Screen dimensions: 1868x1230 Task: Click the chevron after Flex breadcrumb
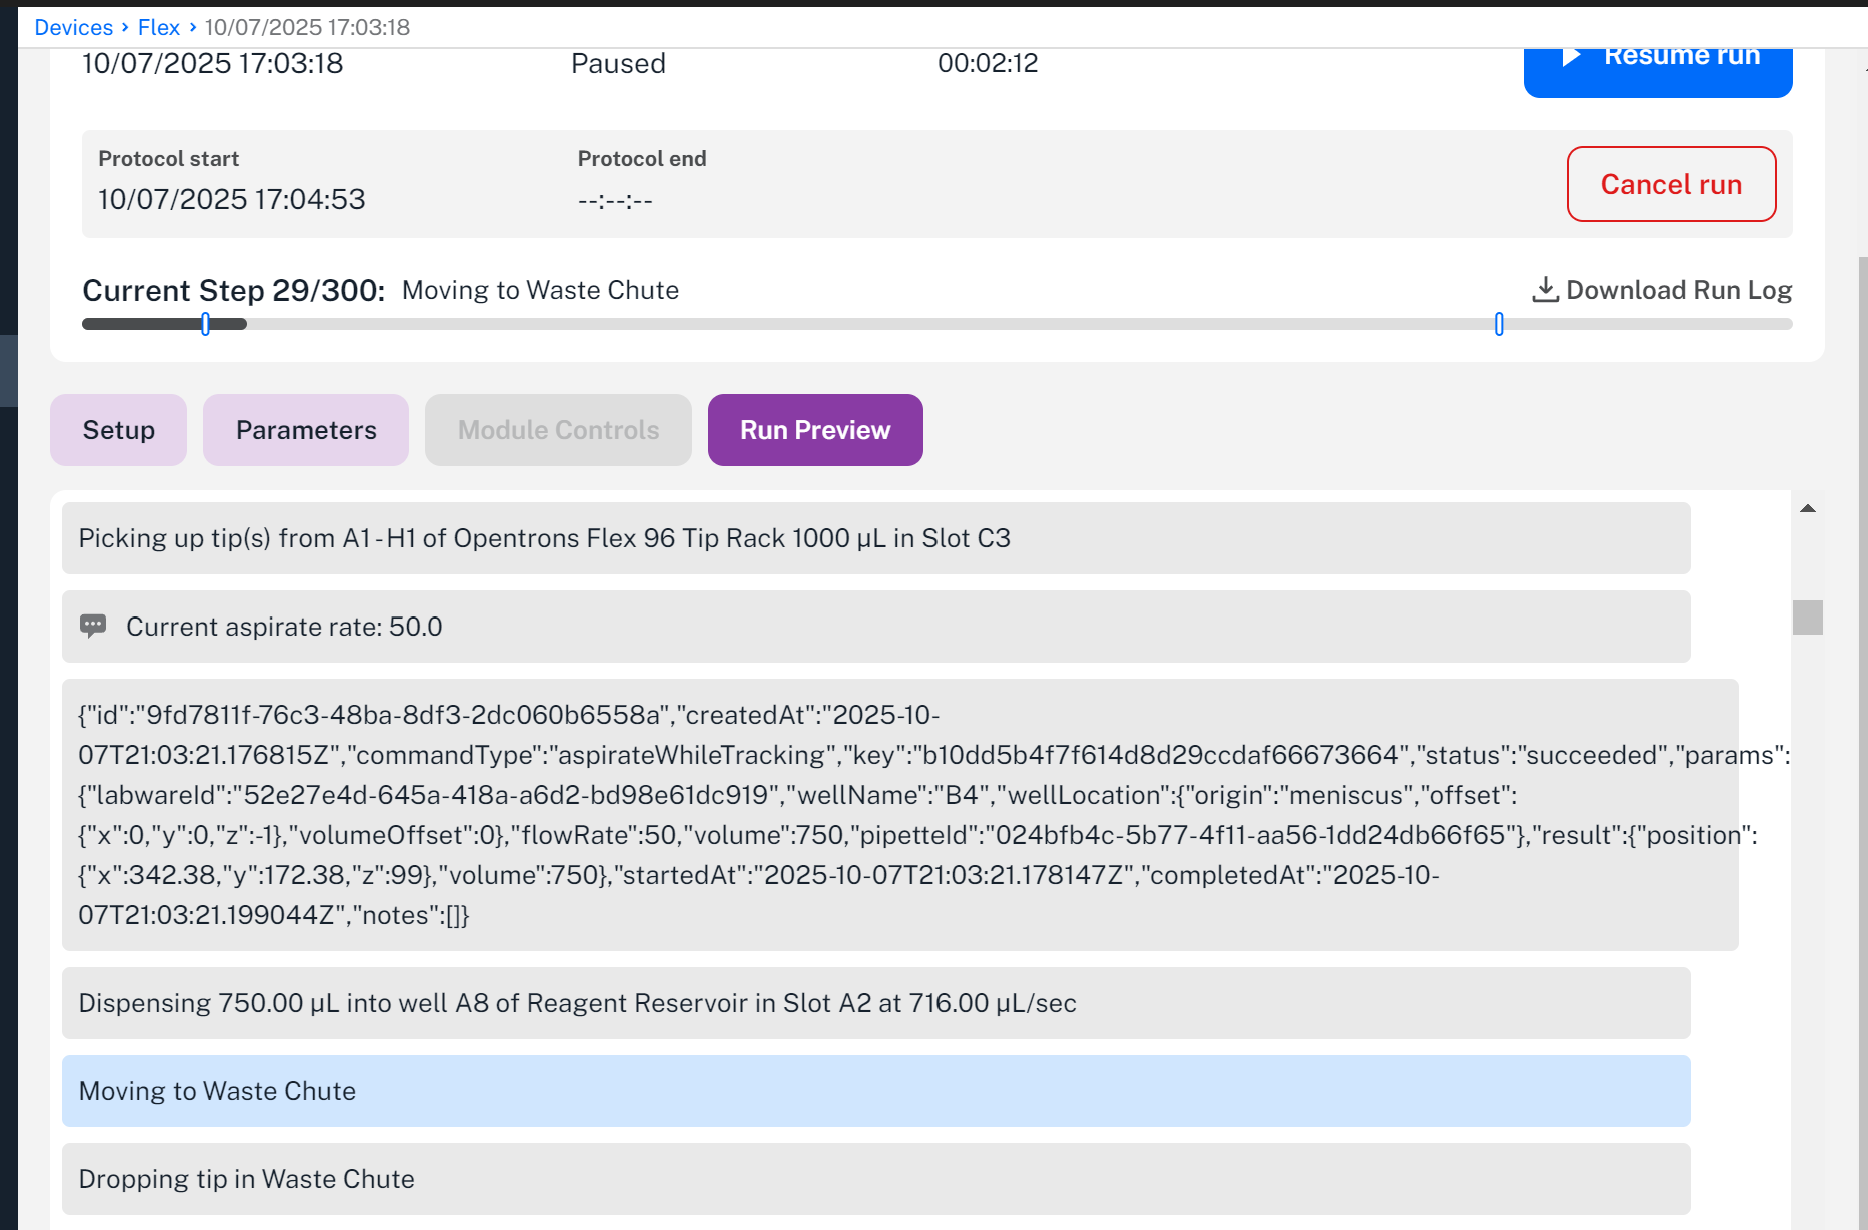click(x=193, y=27)
